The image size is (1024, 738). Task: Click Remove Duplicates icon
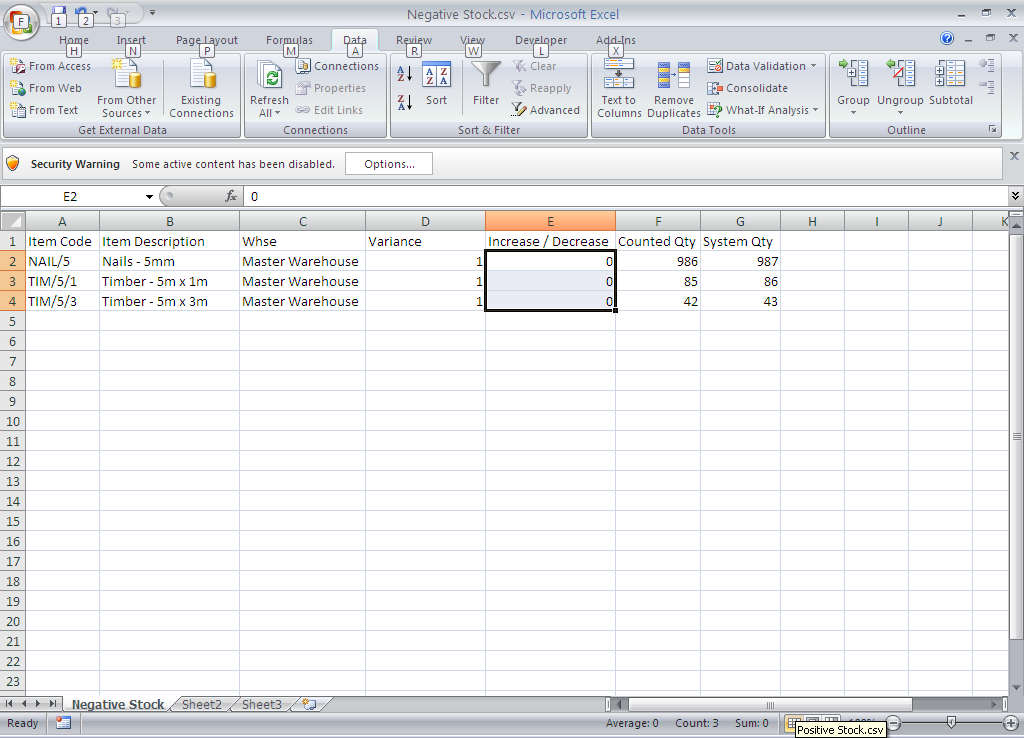673,77
